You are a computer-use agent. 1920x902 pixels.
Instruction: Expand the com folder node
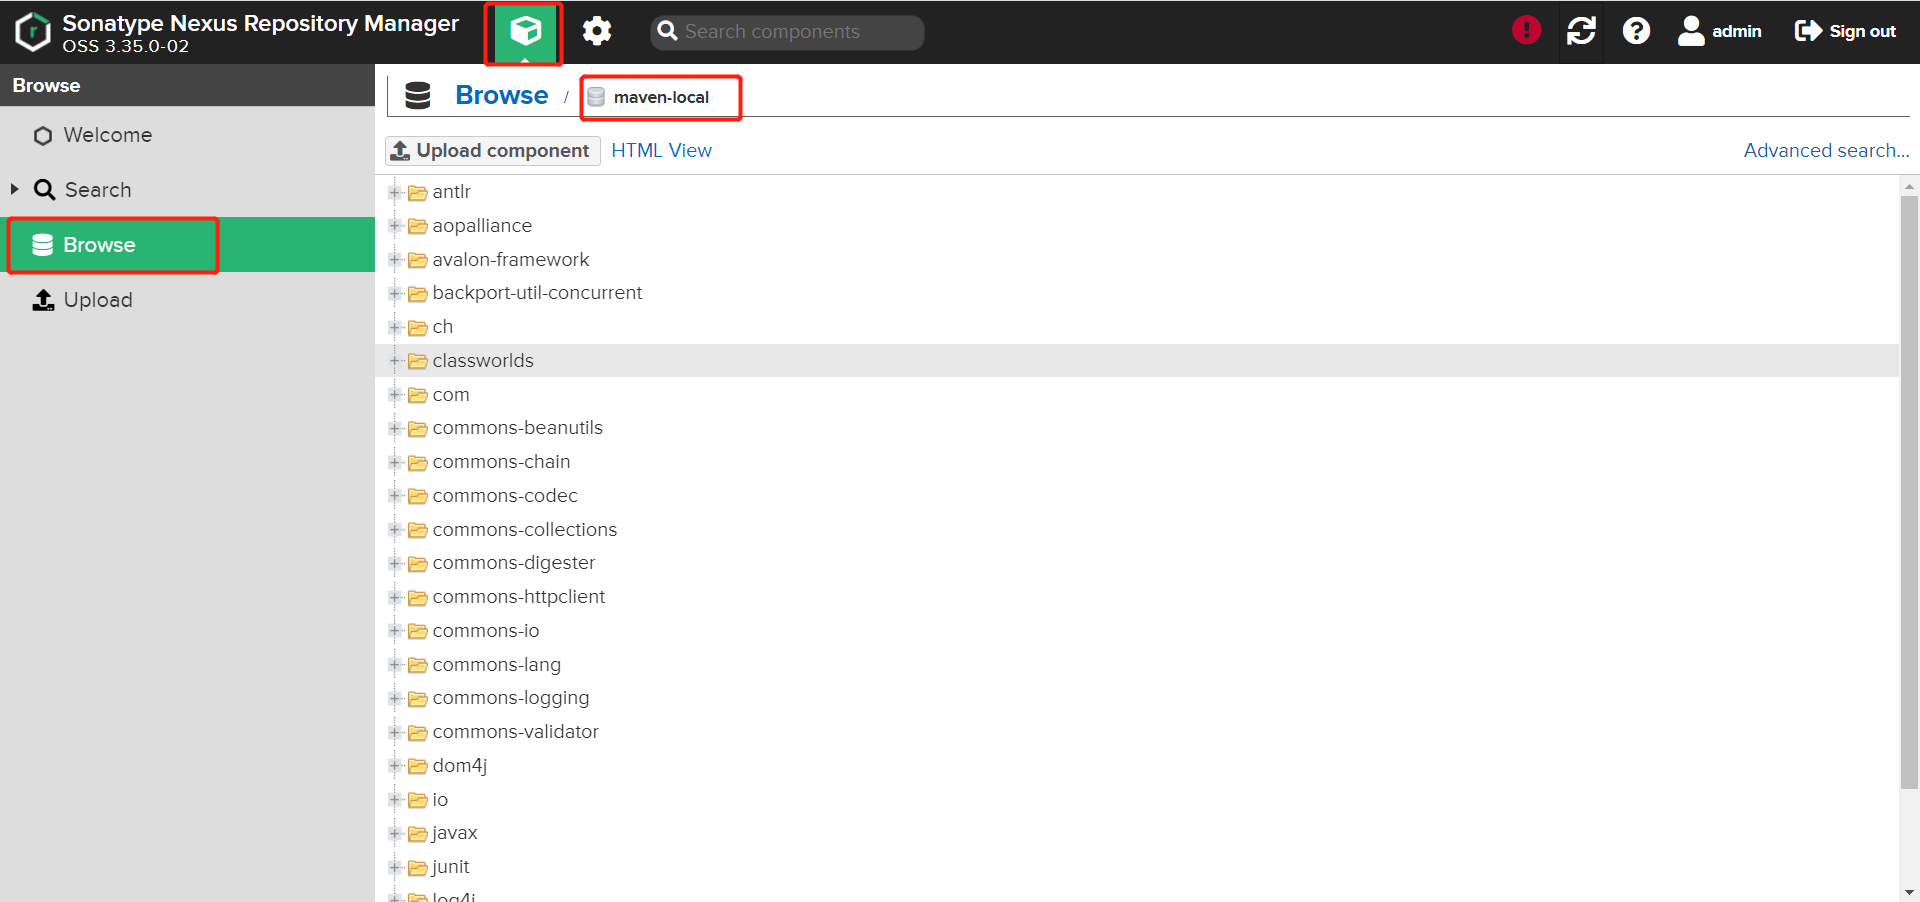(x=395, y=395)
